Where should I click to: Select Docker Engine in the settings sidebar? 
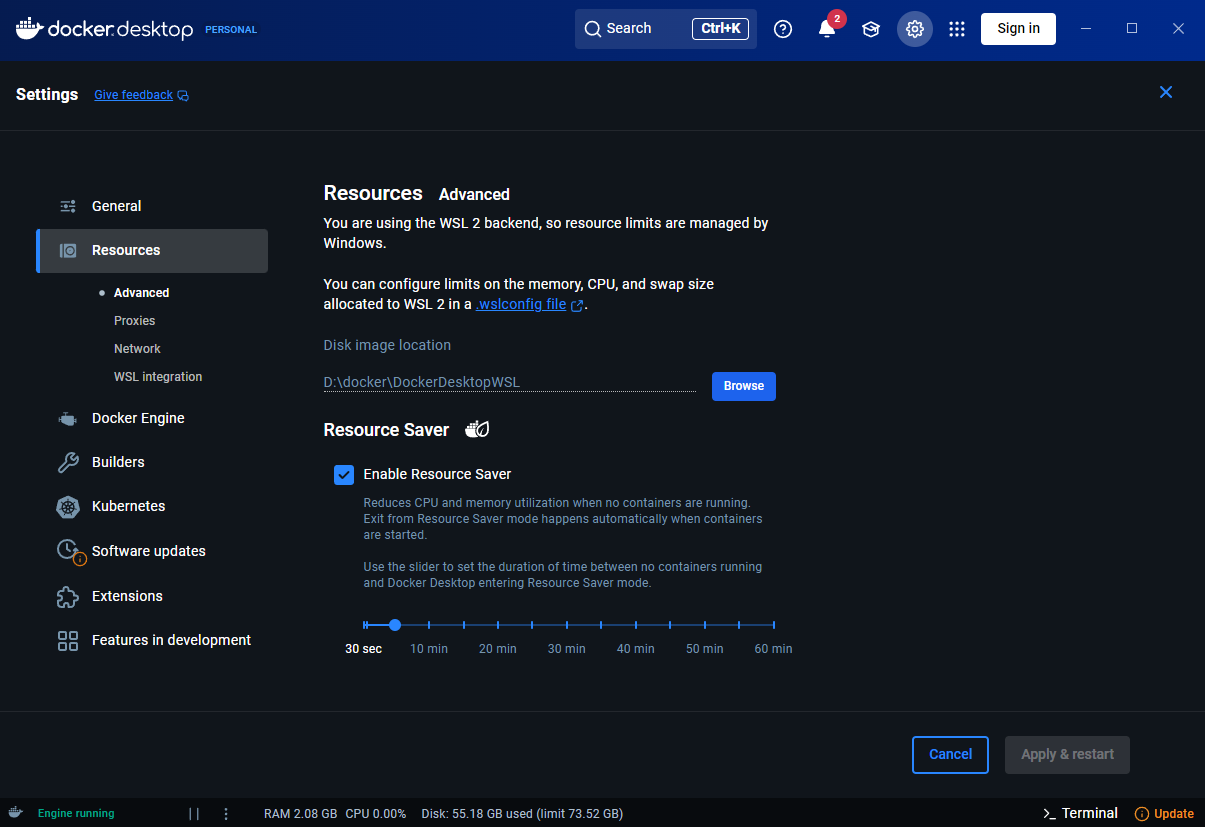(x=137, y=418)
